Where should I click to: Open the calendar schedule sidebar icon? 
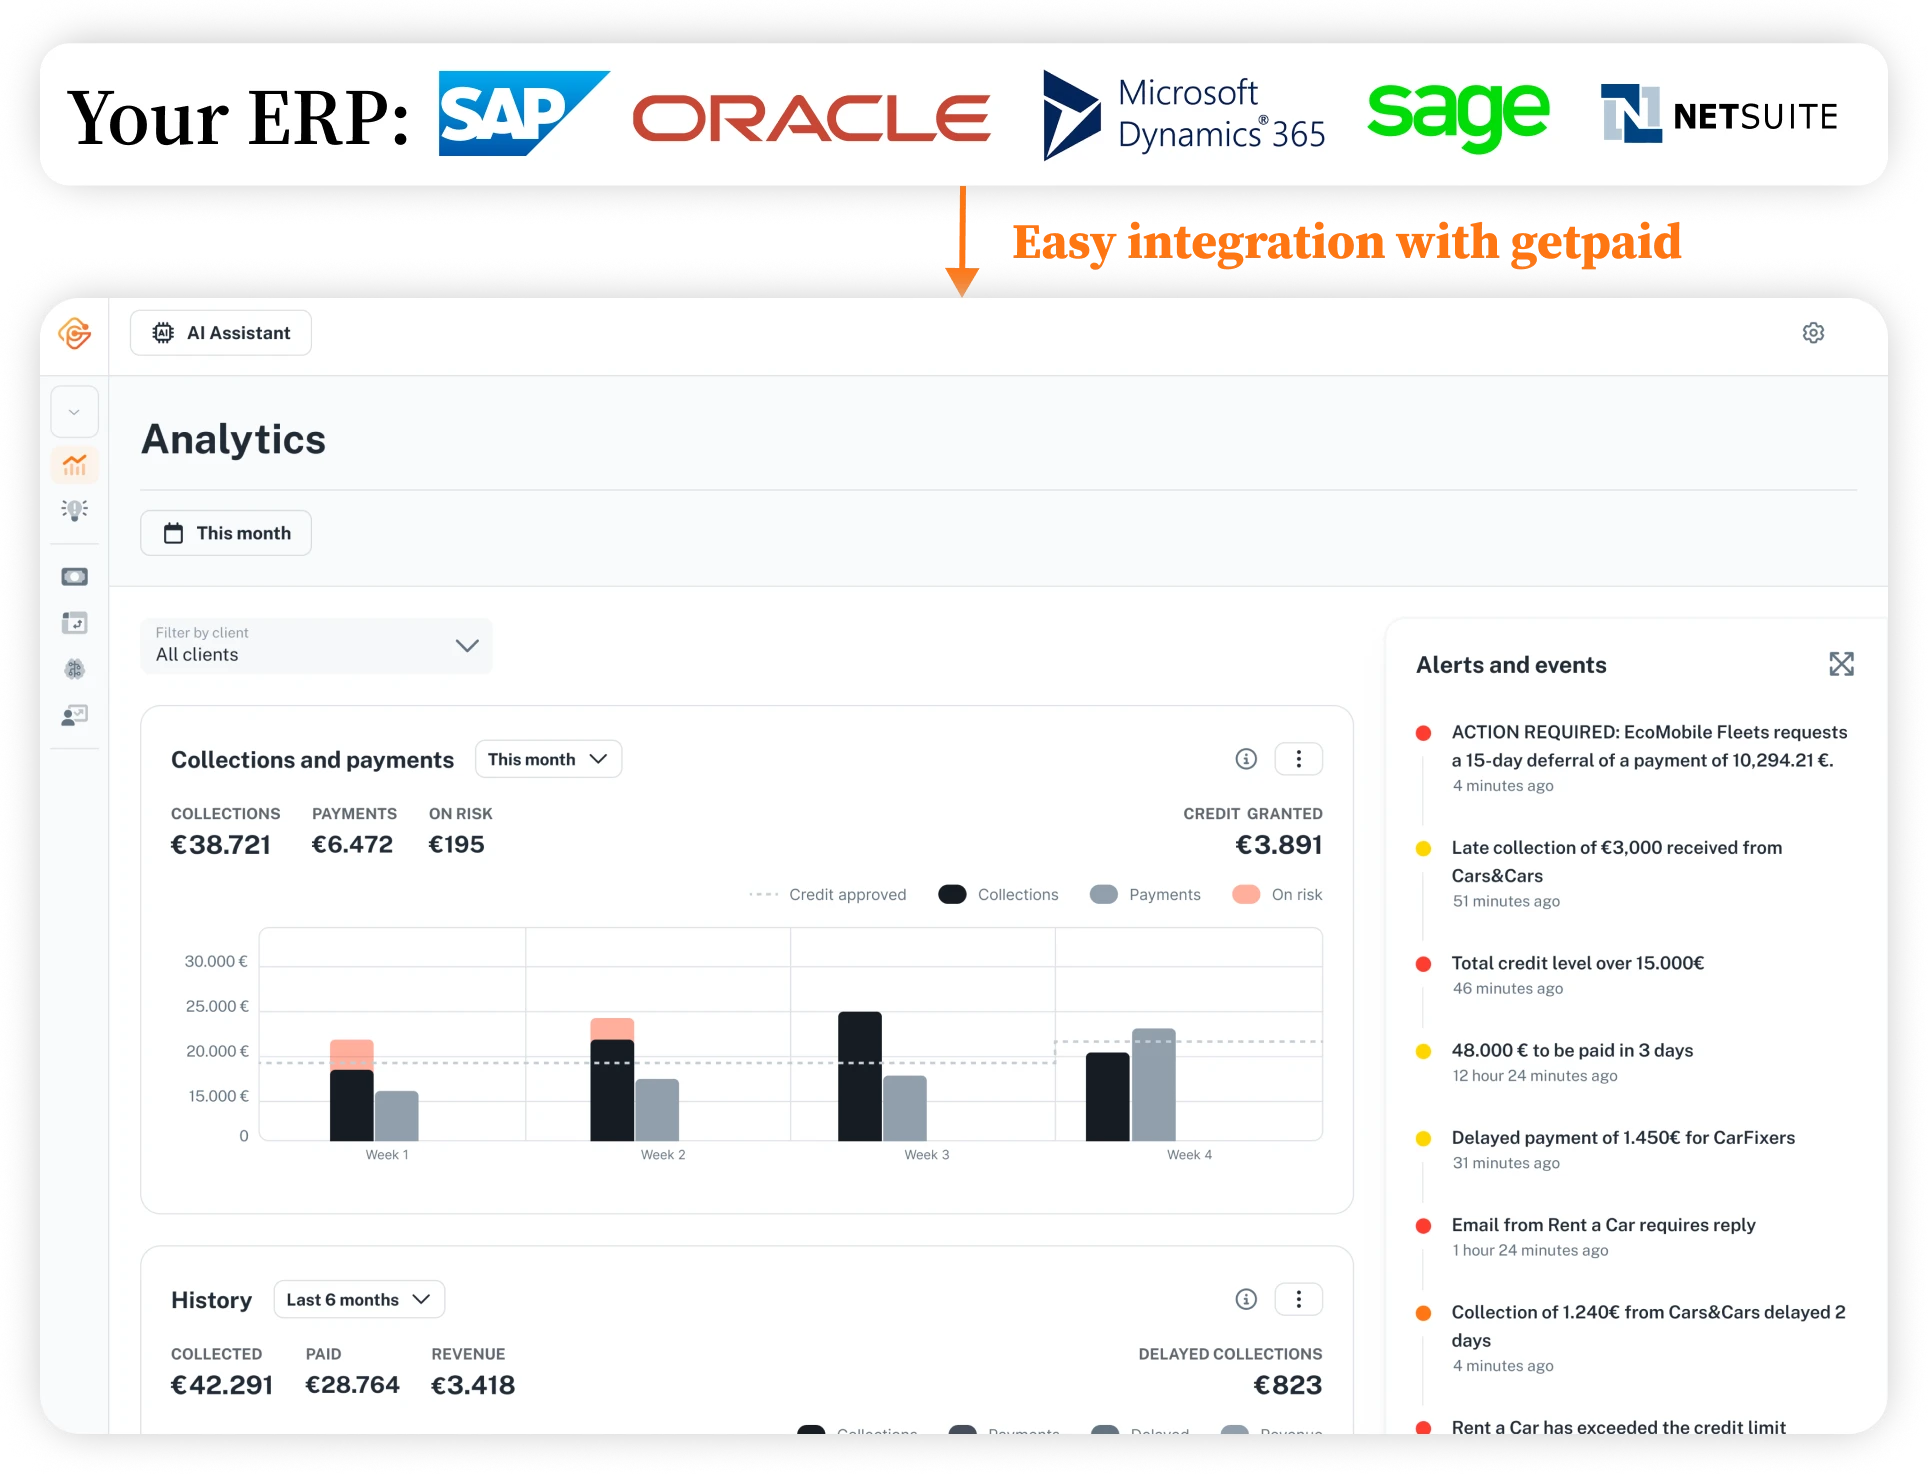[74, 623]
